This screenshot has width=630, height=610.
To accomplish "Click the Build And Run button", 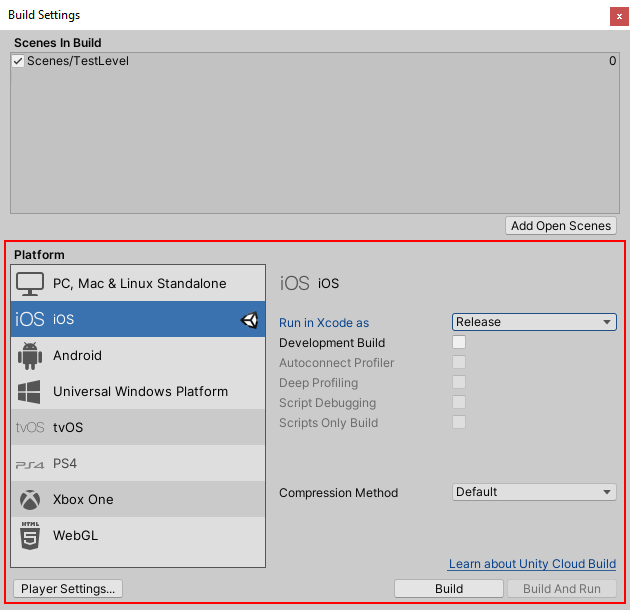I will coord(562,589).
